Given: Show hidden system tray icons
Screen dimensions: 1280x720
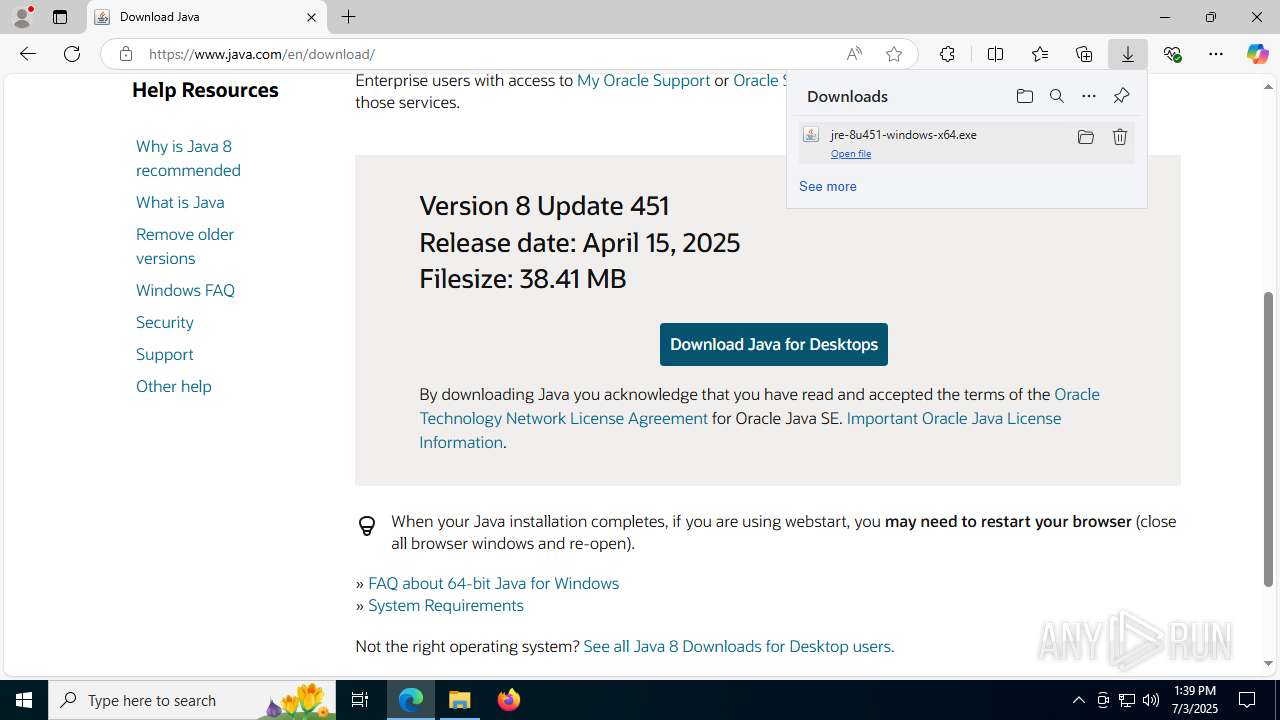Looking at the screenshot, I should tap(1078, 700).
